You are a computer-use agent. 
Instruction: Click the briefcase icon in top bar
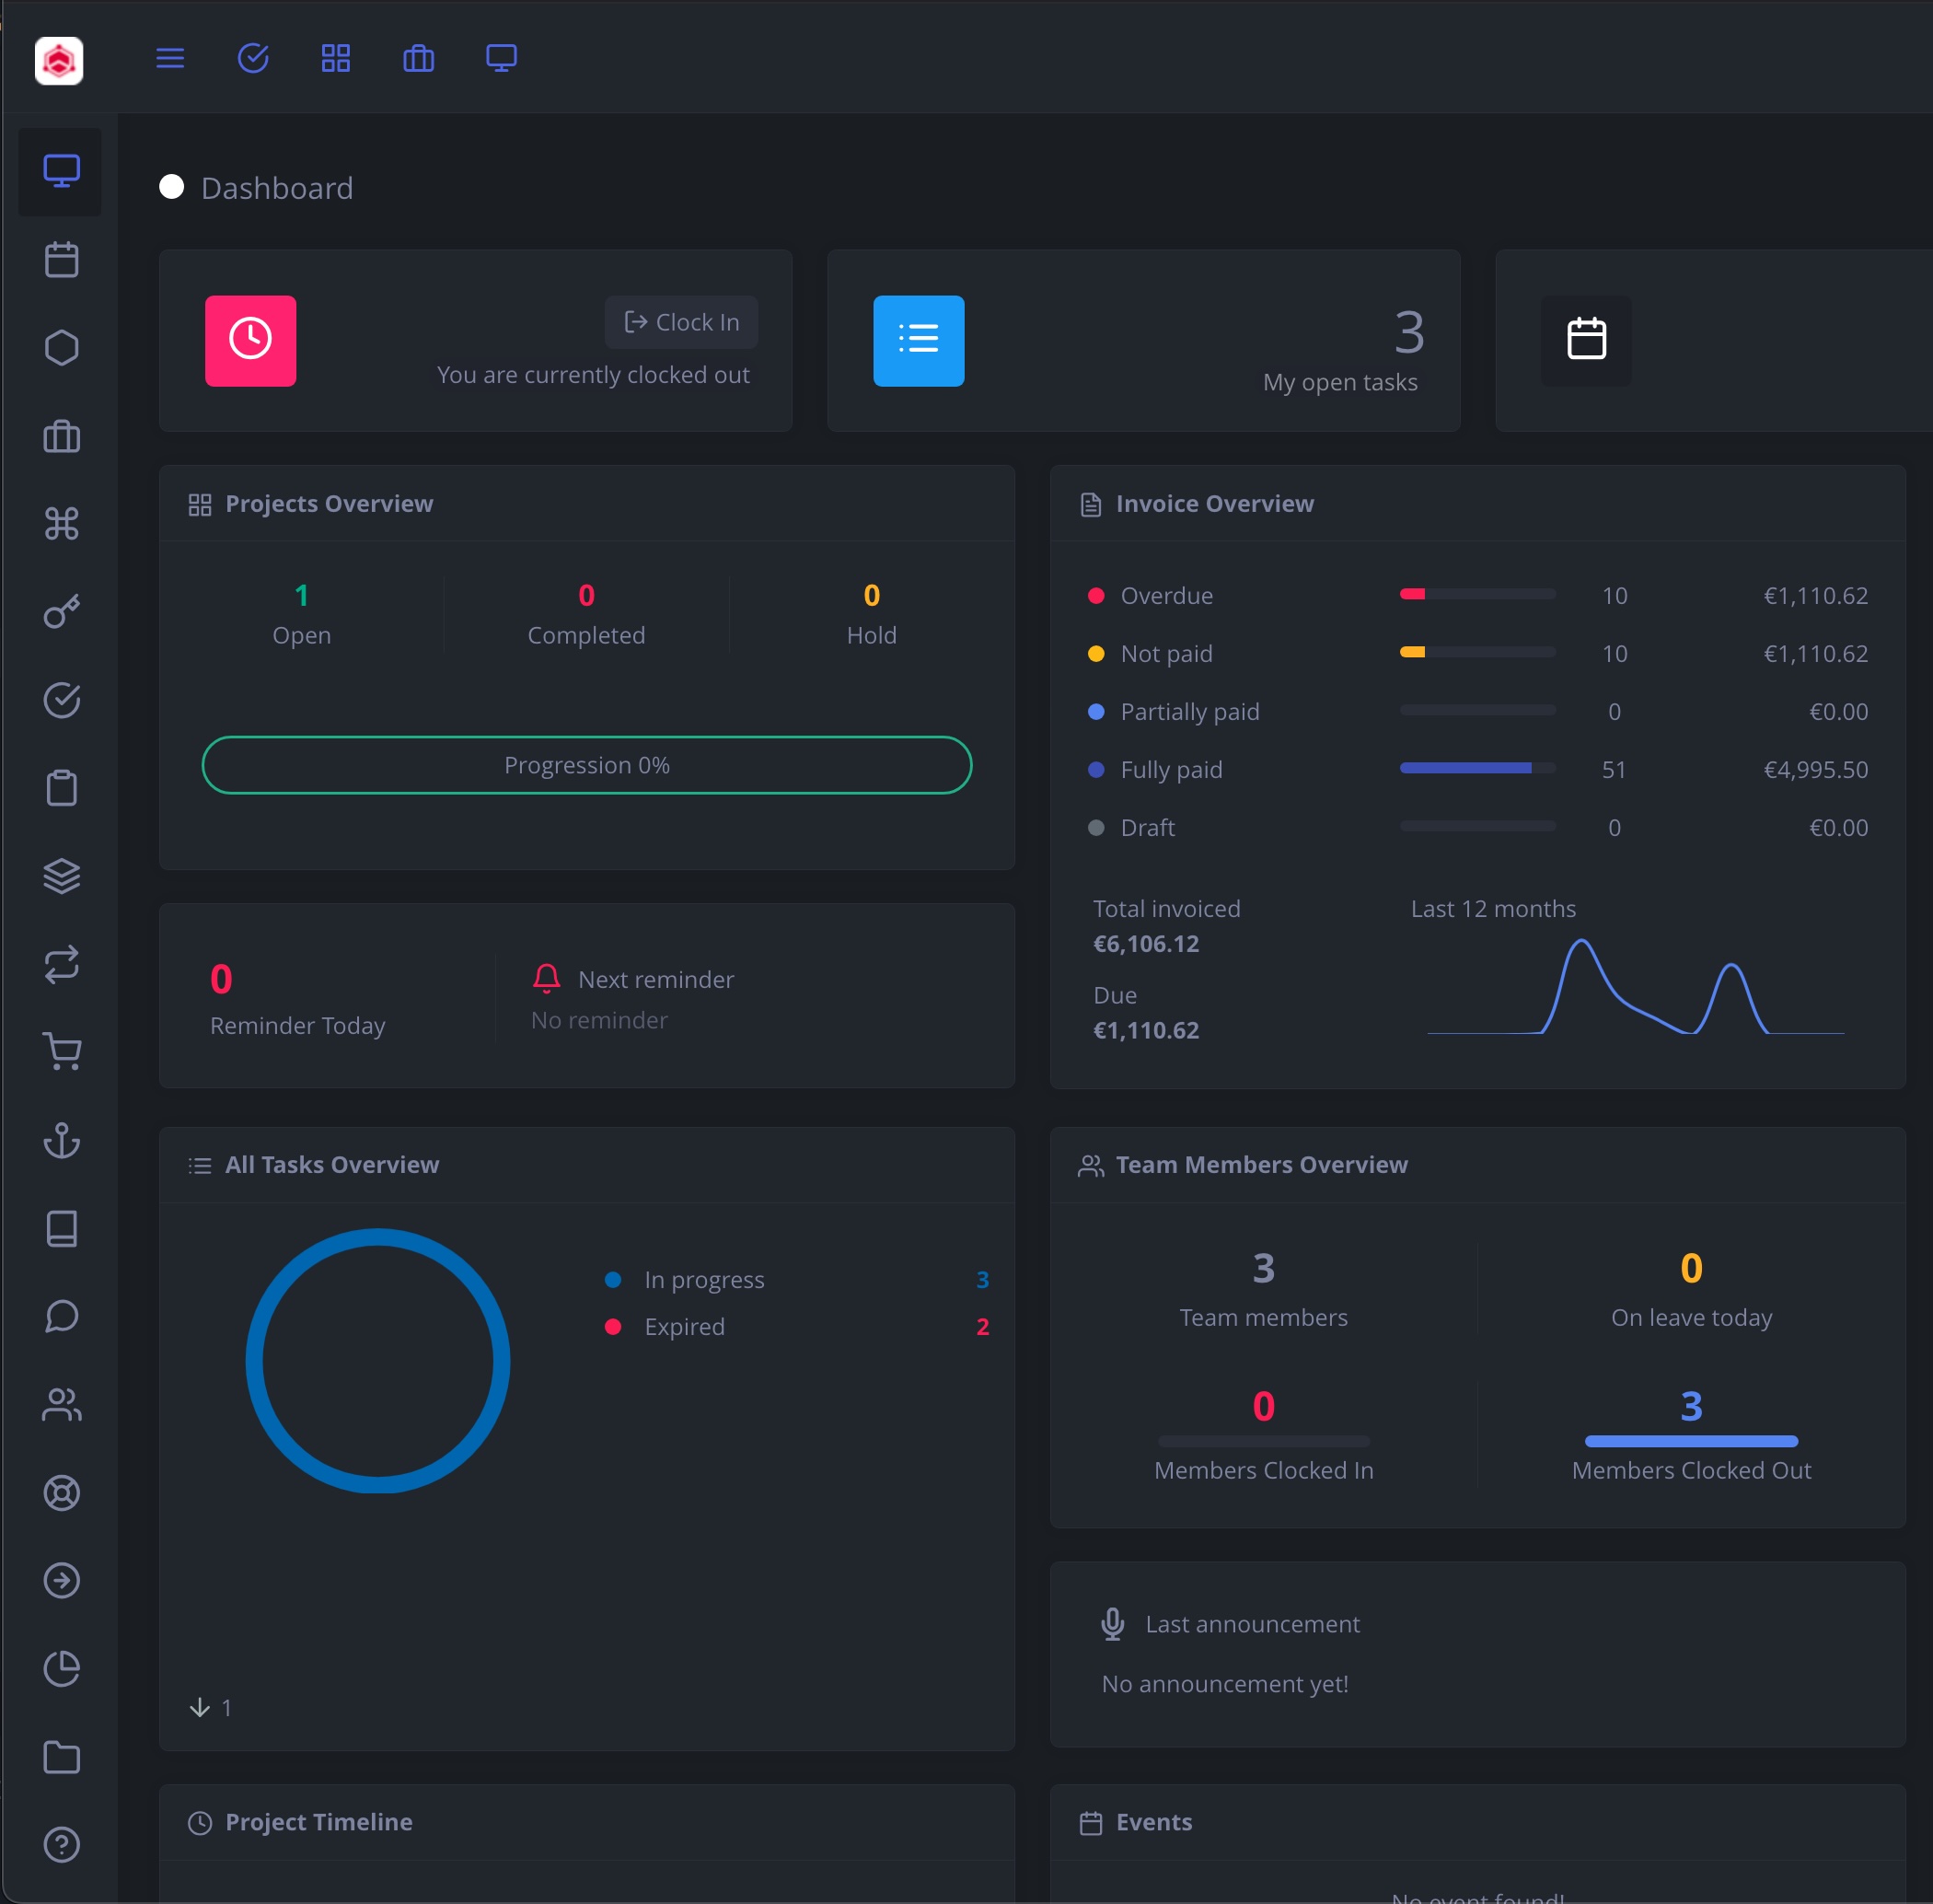click(418, 58)
